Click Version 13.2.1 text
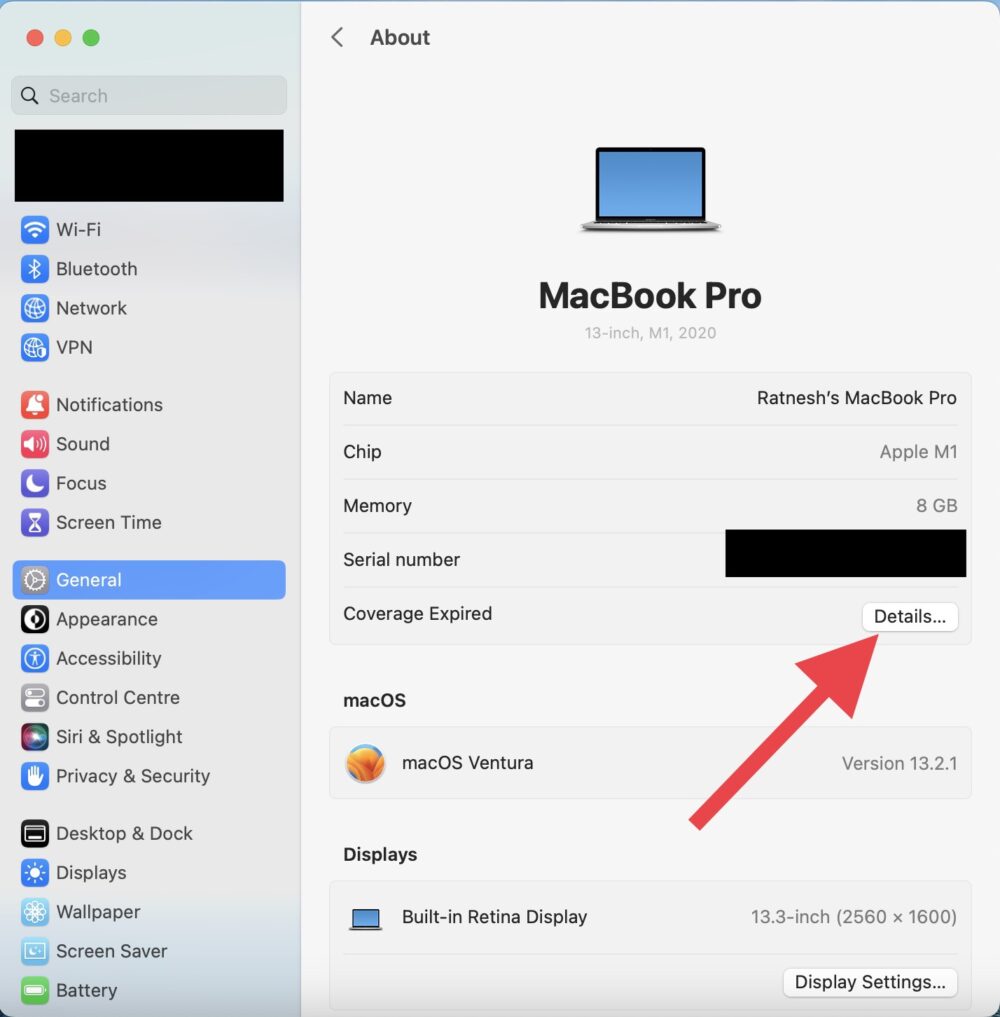The height and width of the screenshot is (1017, 1000). coord(899,763)
